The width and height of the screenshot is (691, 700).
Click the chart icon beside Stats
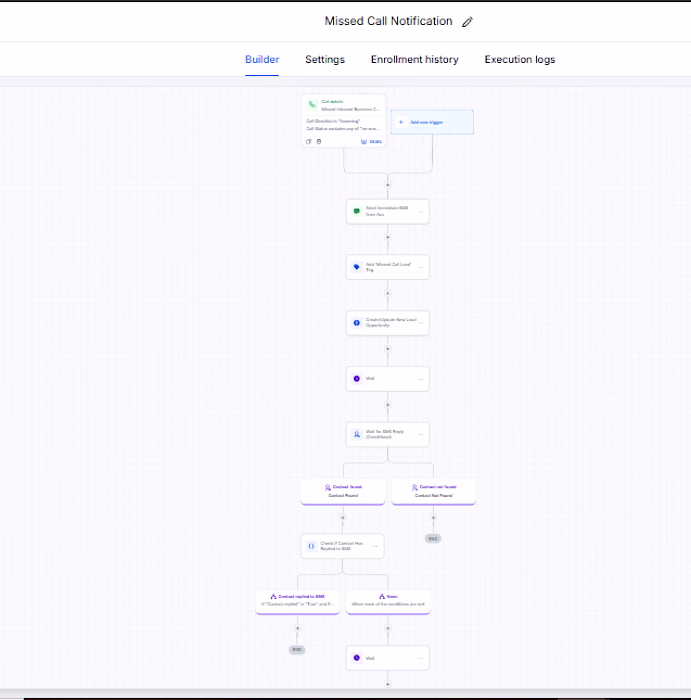click(364, 142)
